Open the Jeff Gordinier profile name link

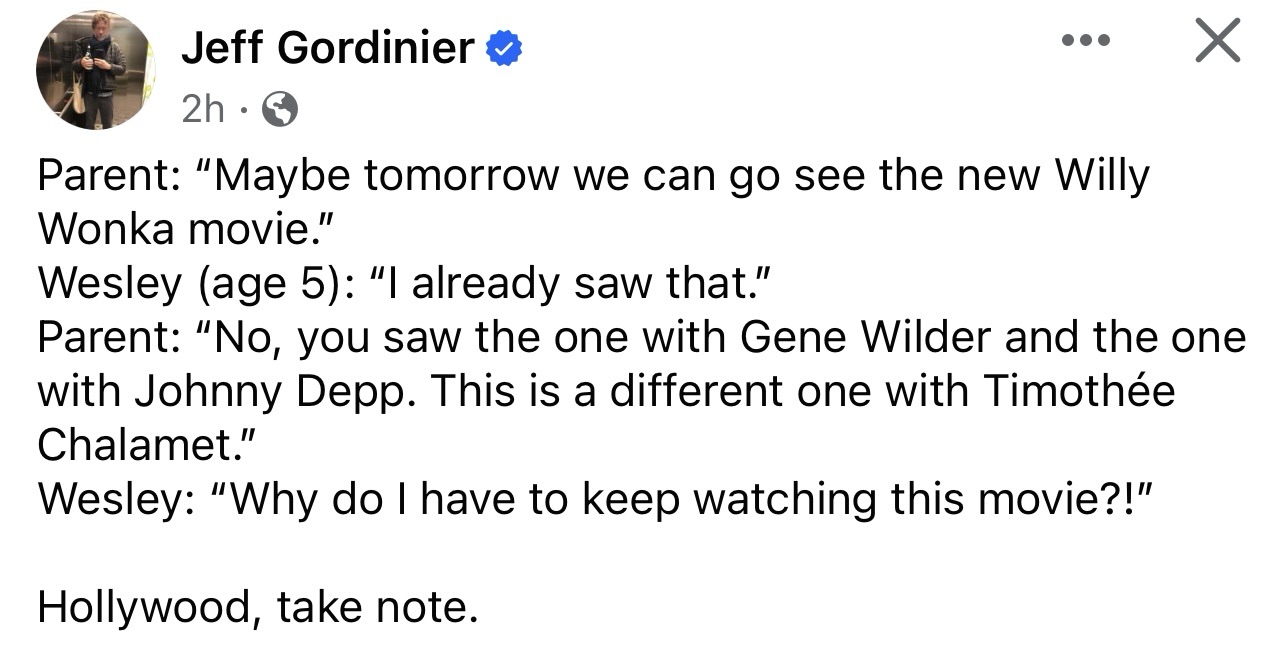(327, 48)
